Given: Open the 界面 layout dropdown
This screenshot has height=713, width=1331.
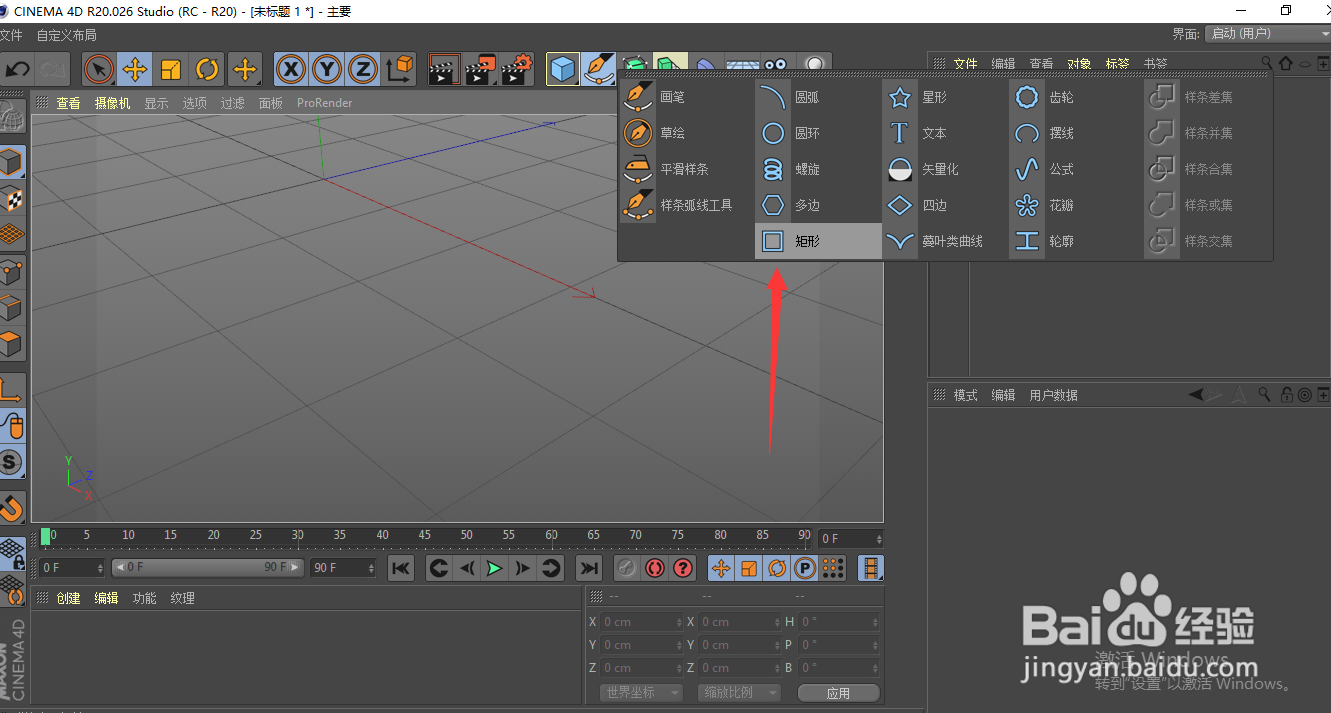Looking at the screenshot, I should click(1267, 33).
